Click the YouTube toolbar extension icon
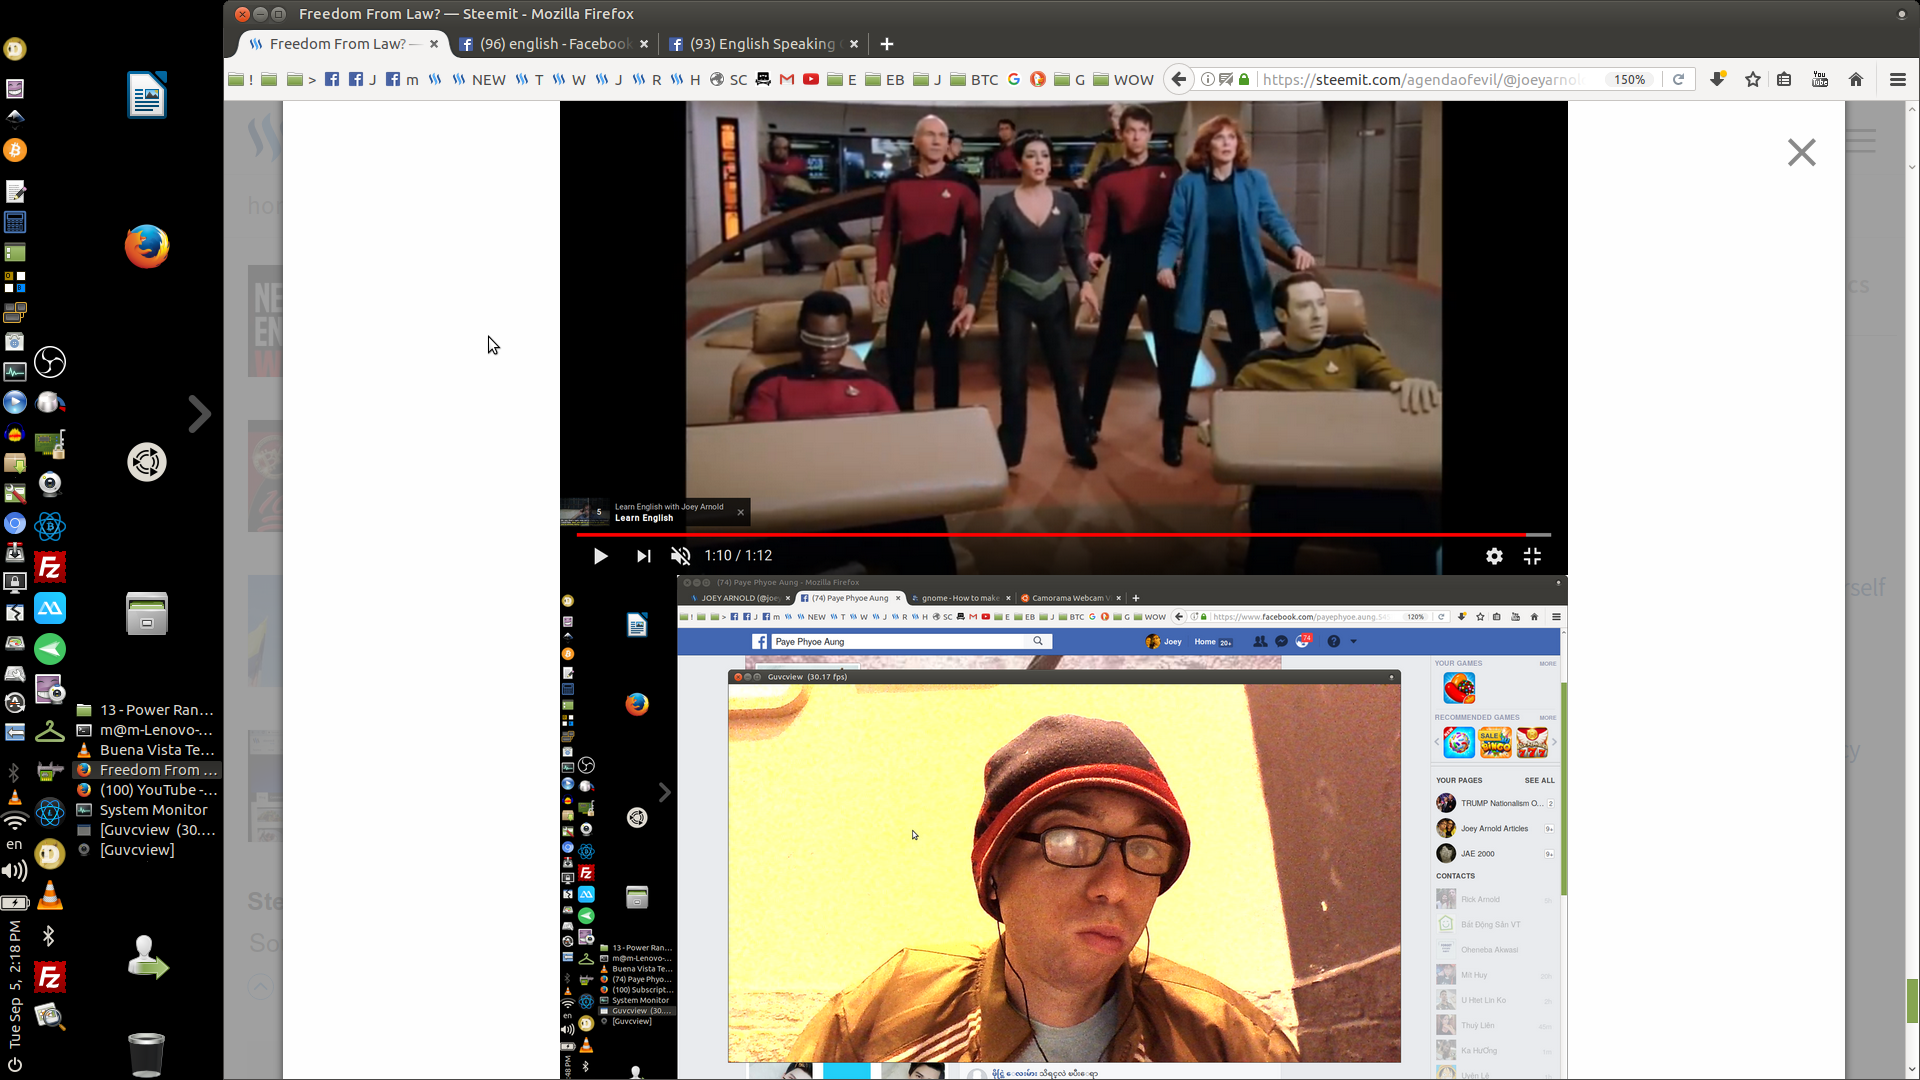This screenshot has height=1080, width=1920. point(1820,79)
